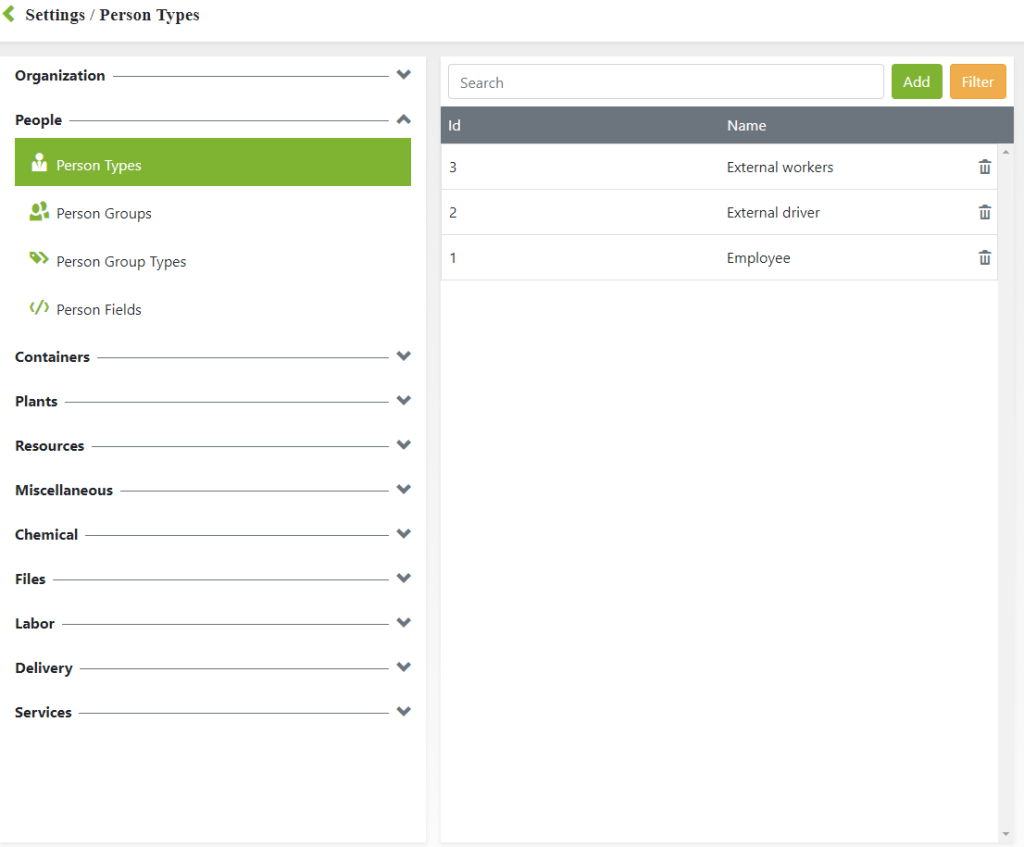Click into the Search input field
1024x847 pixels.
(665, 82)
